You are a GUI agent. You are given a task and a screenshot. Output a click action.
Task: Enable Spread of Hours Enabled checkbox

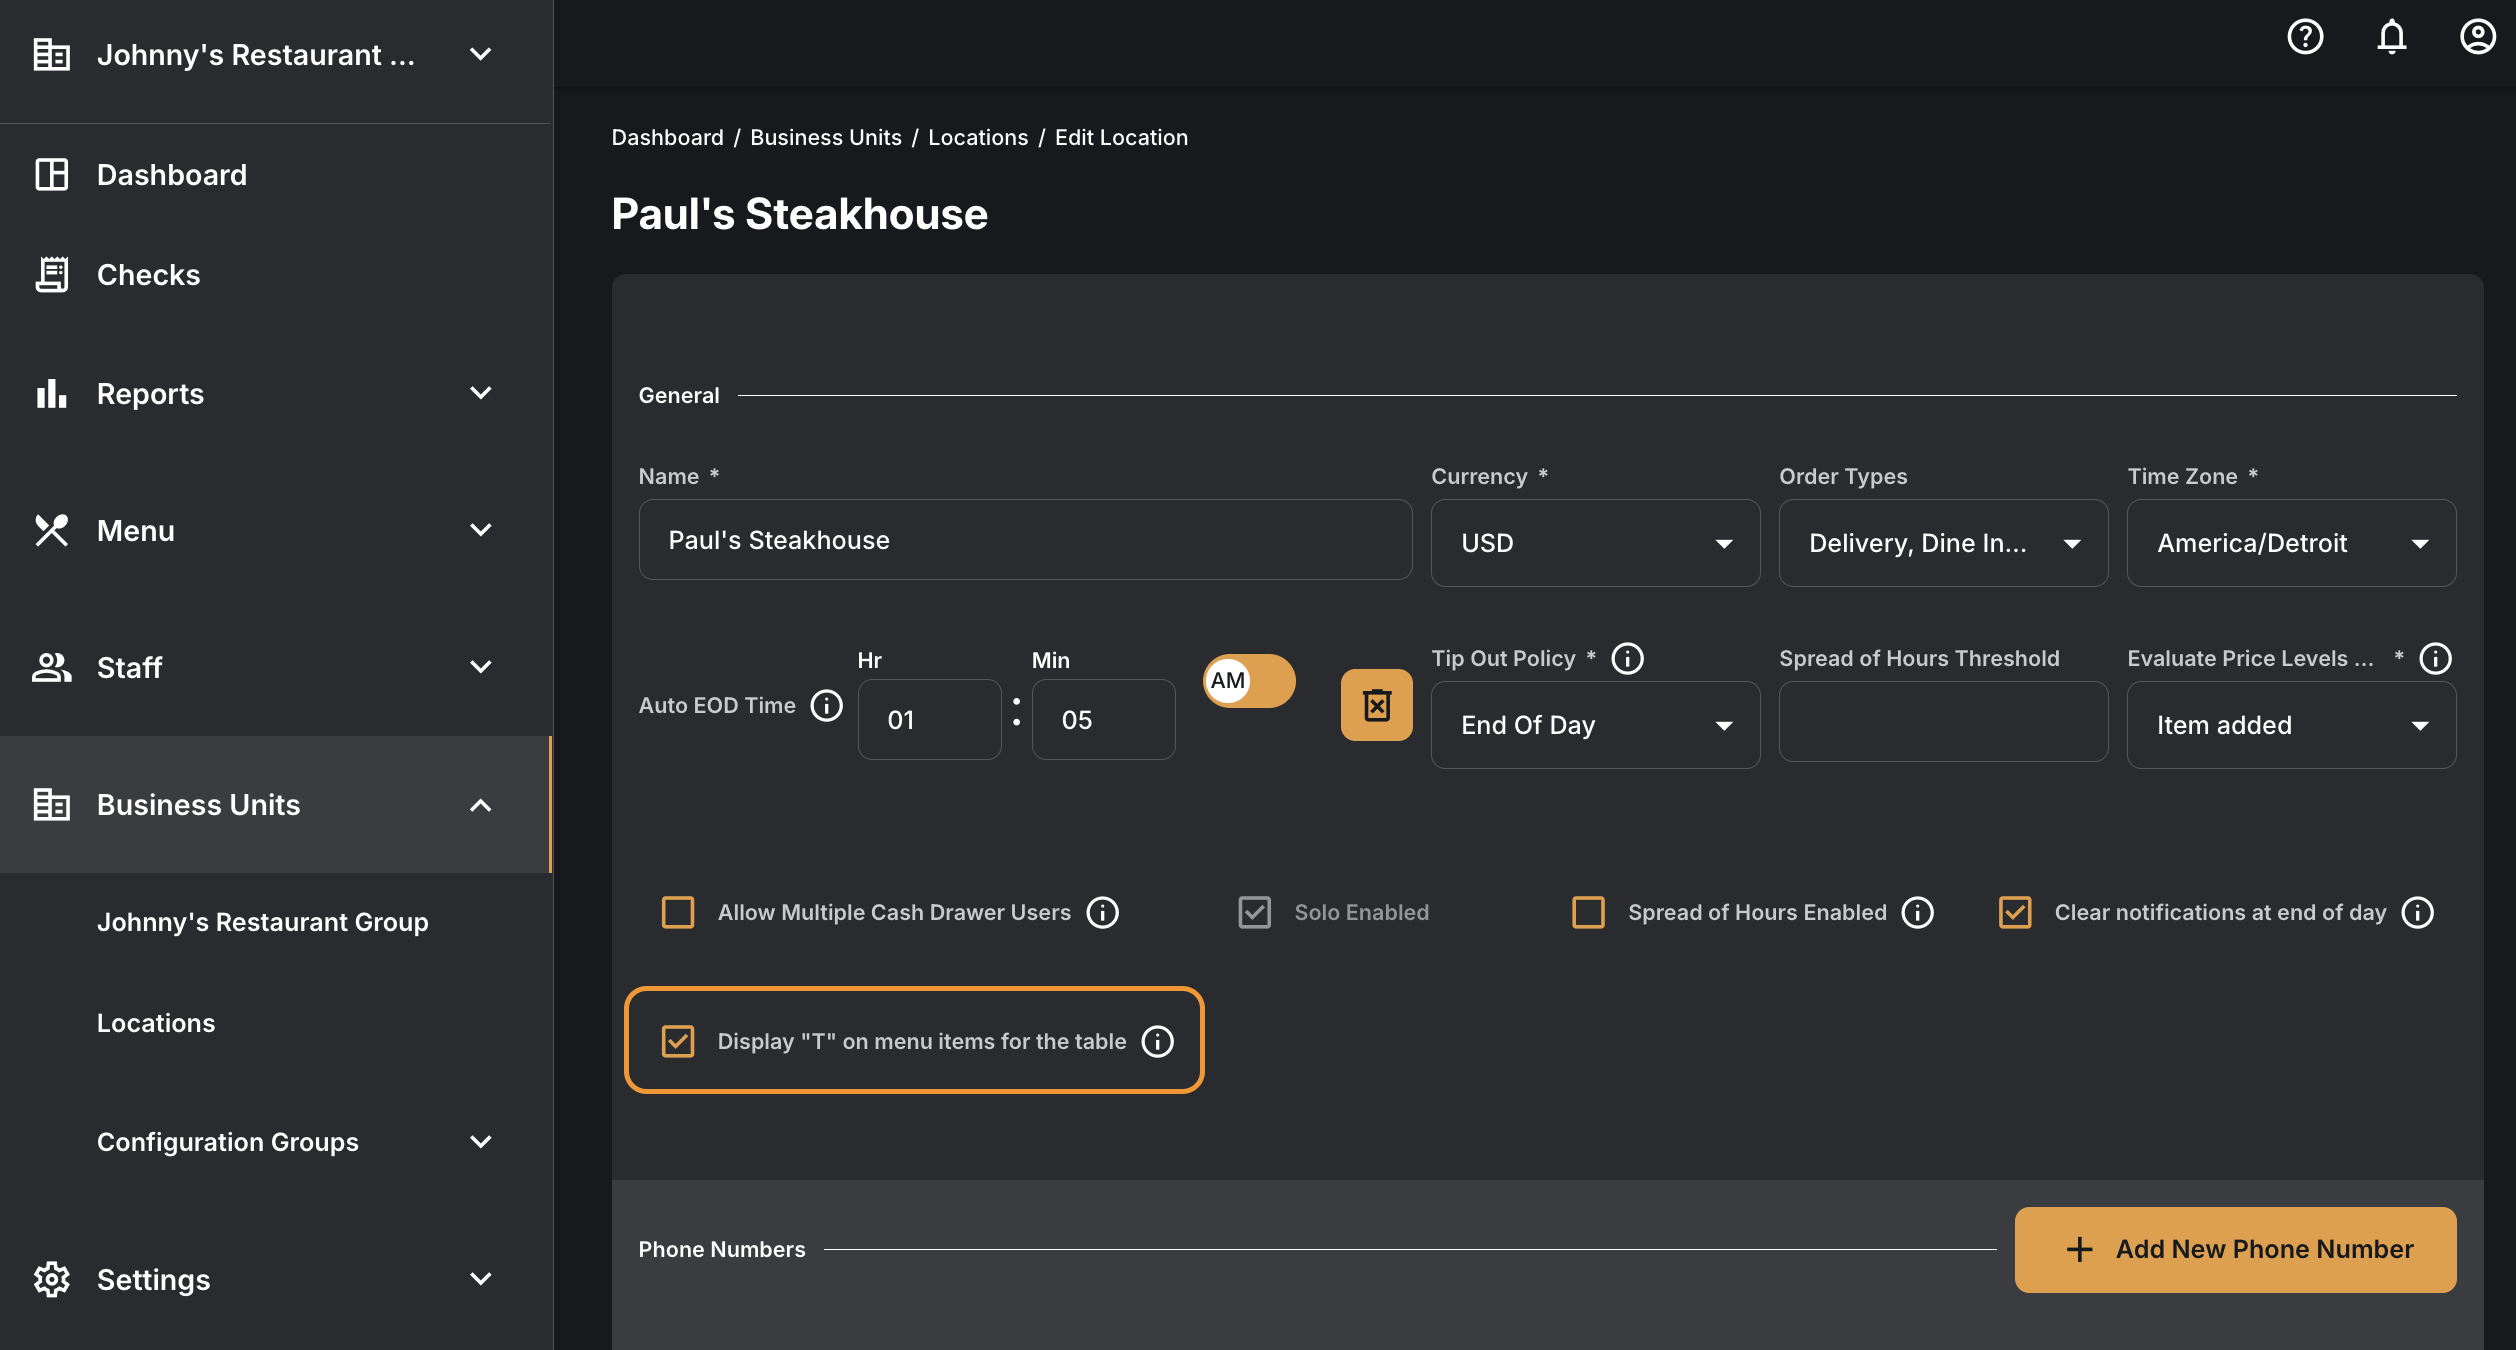(1588, 912)
